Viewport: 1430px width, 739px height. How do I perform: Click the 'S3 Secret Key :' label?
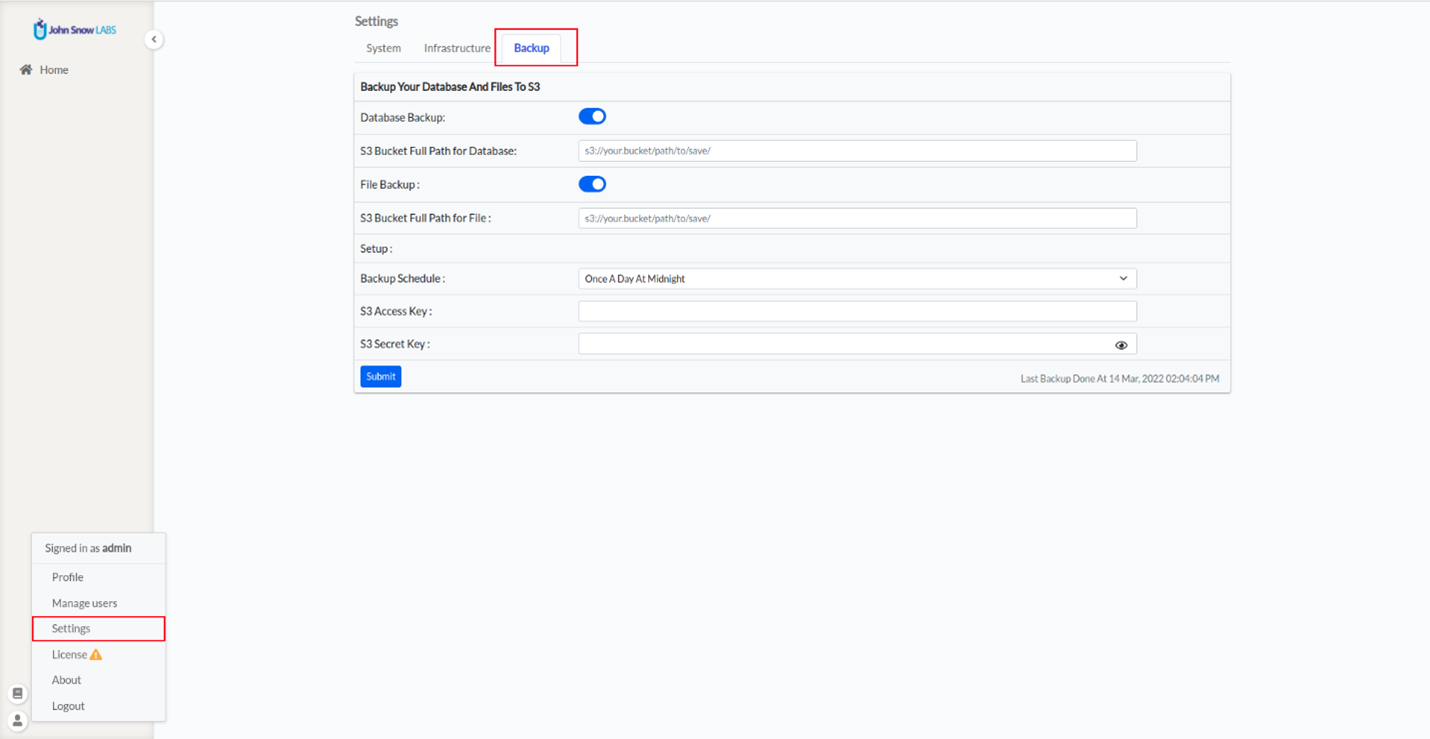tap(395, 344)
